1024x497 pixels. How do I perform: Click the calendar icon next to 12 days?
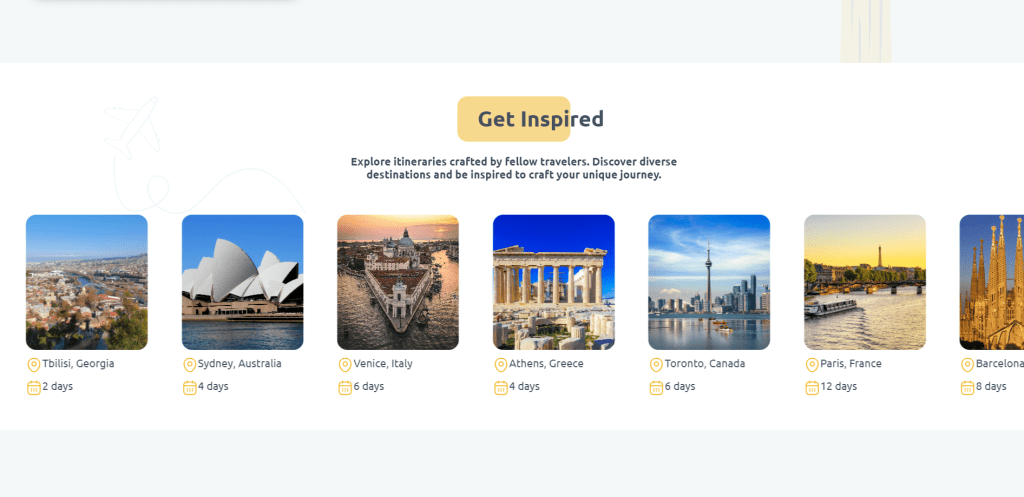812,388
